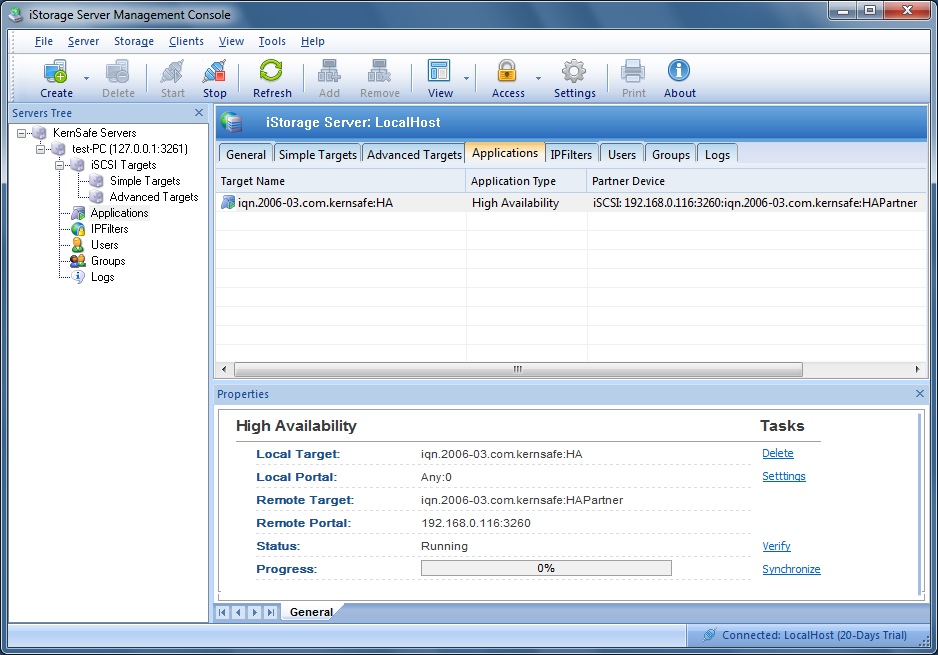Click the scroll right arrow of target list
Screen dimensions: 938x655
[918, 370]
